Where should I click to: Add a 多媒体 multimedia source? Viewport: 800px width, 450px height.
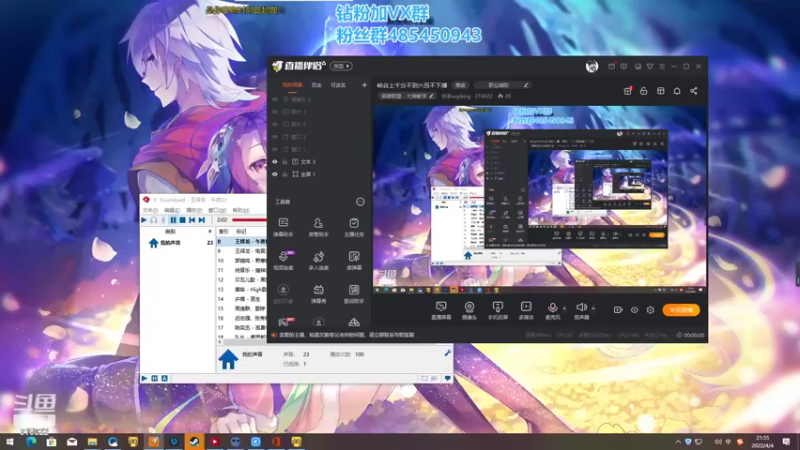[x=526, y=310]
